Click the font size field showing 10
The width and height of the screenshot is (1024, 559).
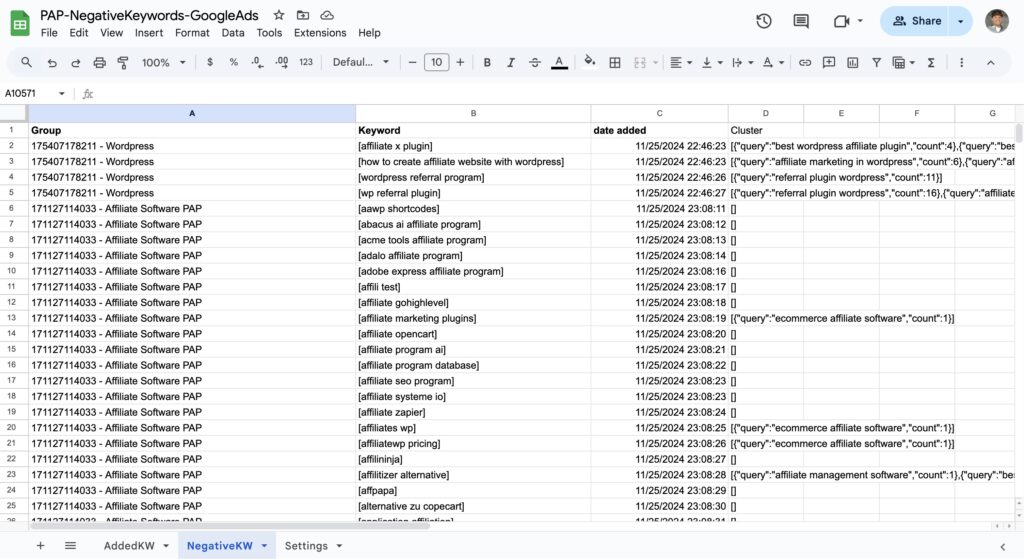436,62
